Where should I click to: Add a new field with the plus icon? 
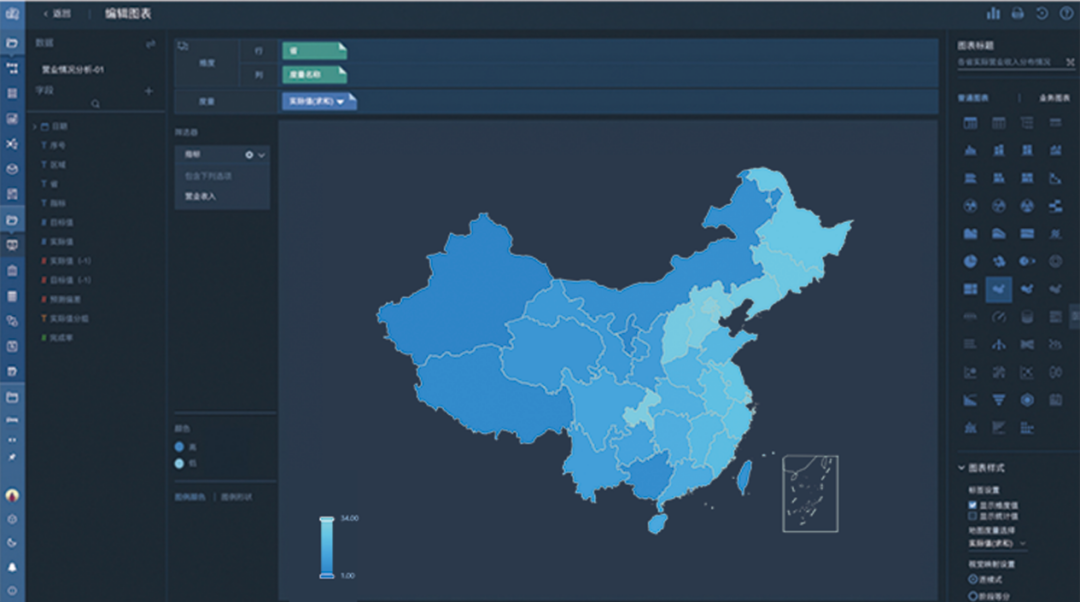coord(149,91)
